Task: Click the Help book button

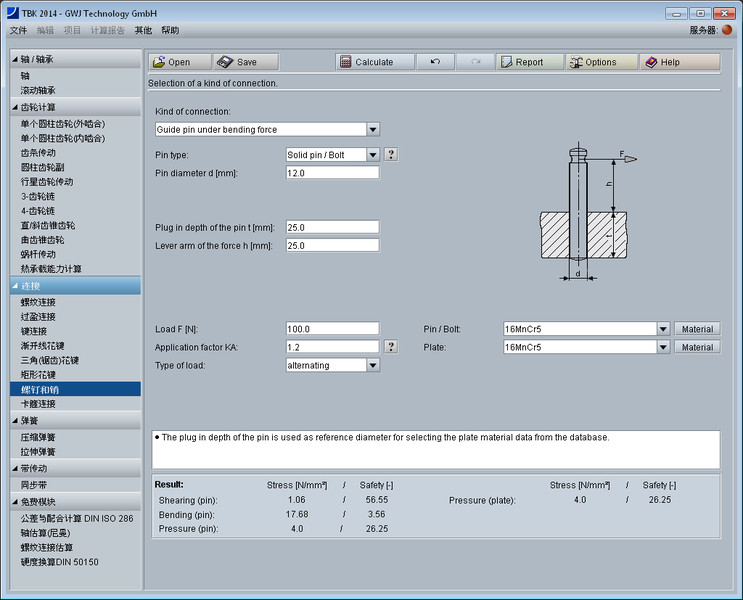Action: 679,62
